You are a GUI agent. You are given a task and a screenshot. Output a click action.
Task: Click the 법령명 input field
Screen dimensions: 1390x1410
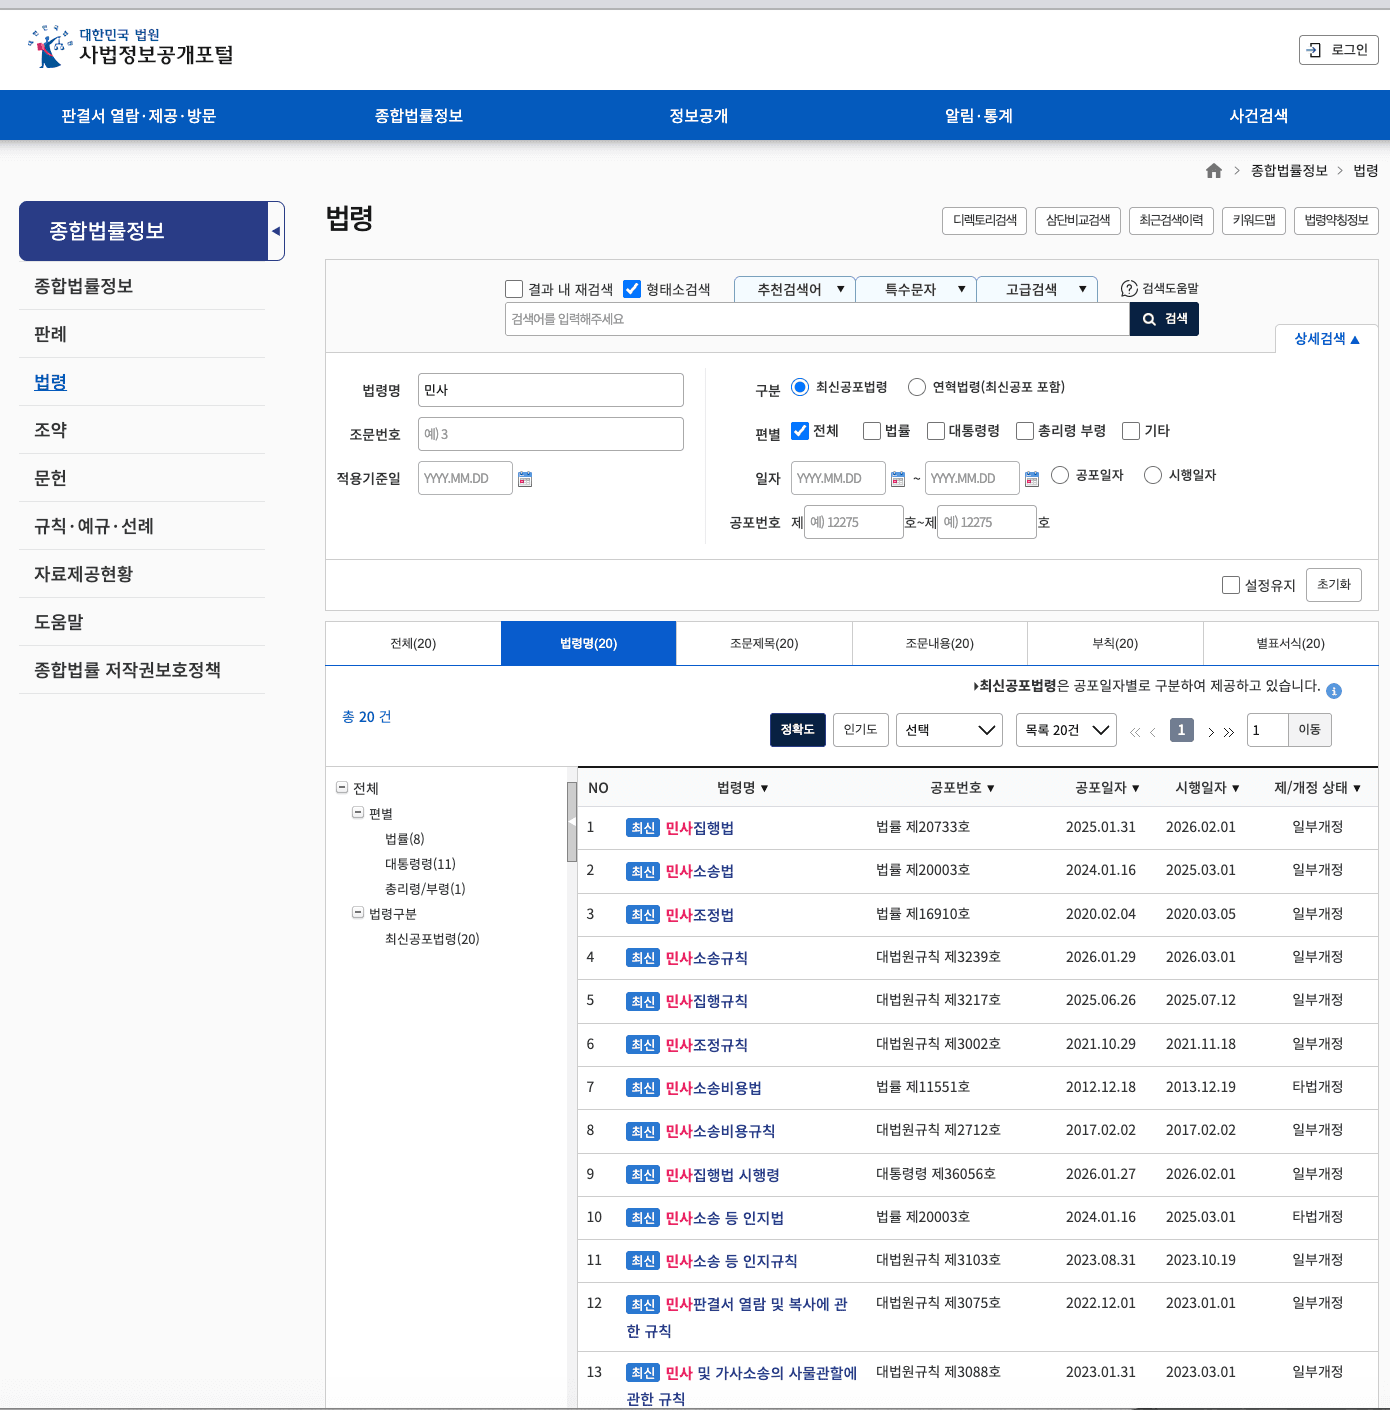click(x=551, y=390)
